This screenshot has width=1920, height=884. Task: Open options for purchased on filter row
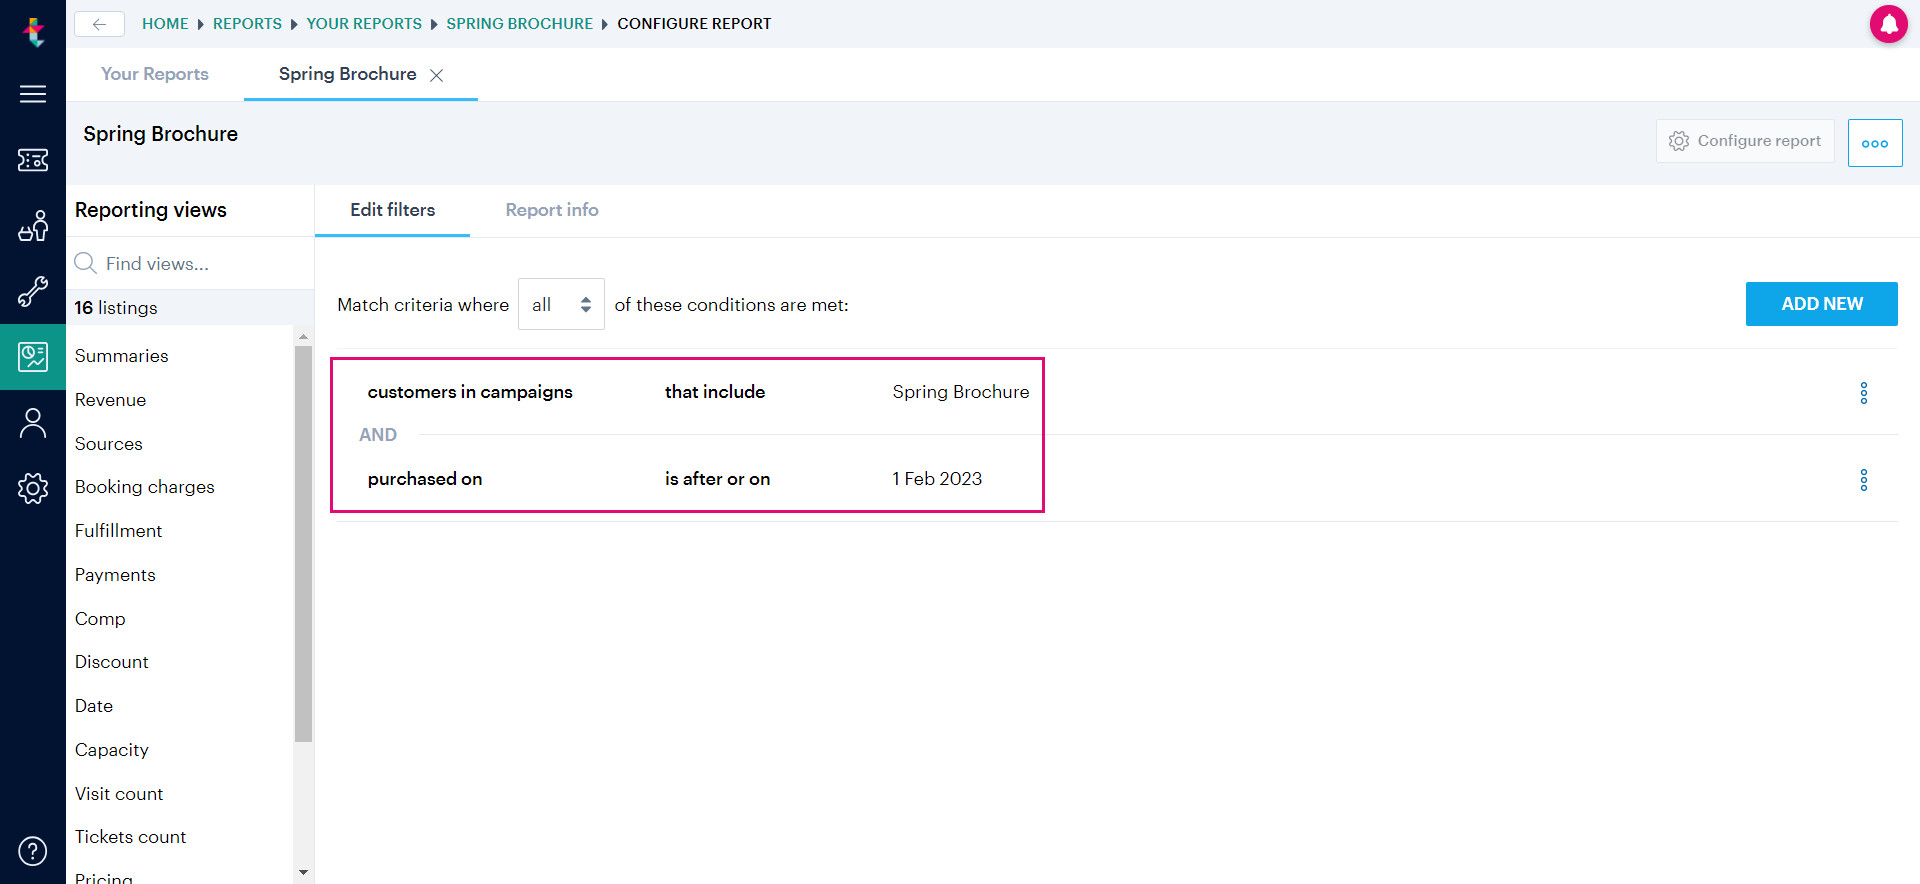point(1864,480)
